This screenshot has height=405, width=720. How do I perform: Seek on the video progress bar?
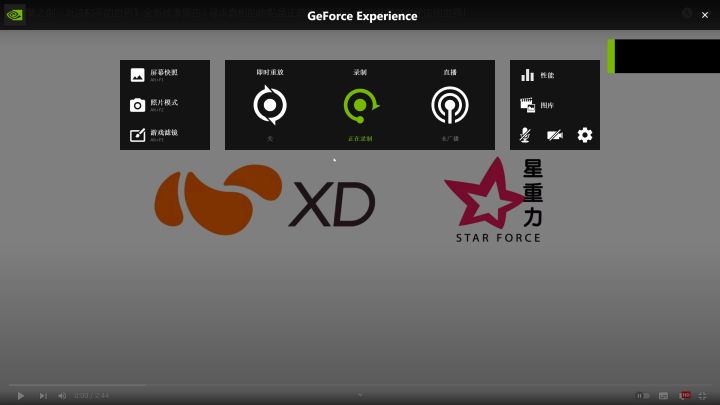point(360,385)
